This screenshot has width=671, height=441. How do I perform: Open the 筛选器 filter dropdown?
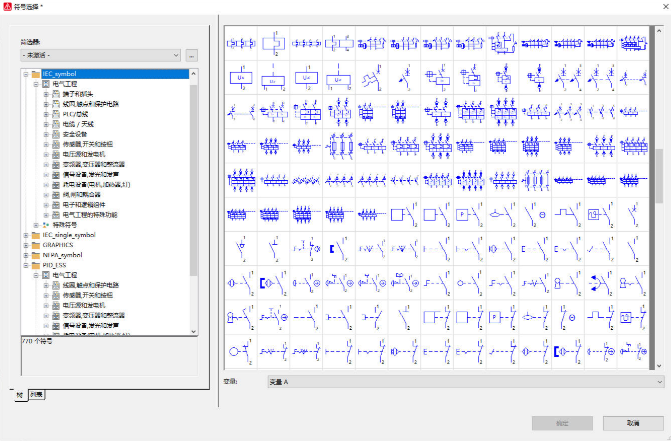coord(100,55)
